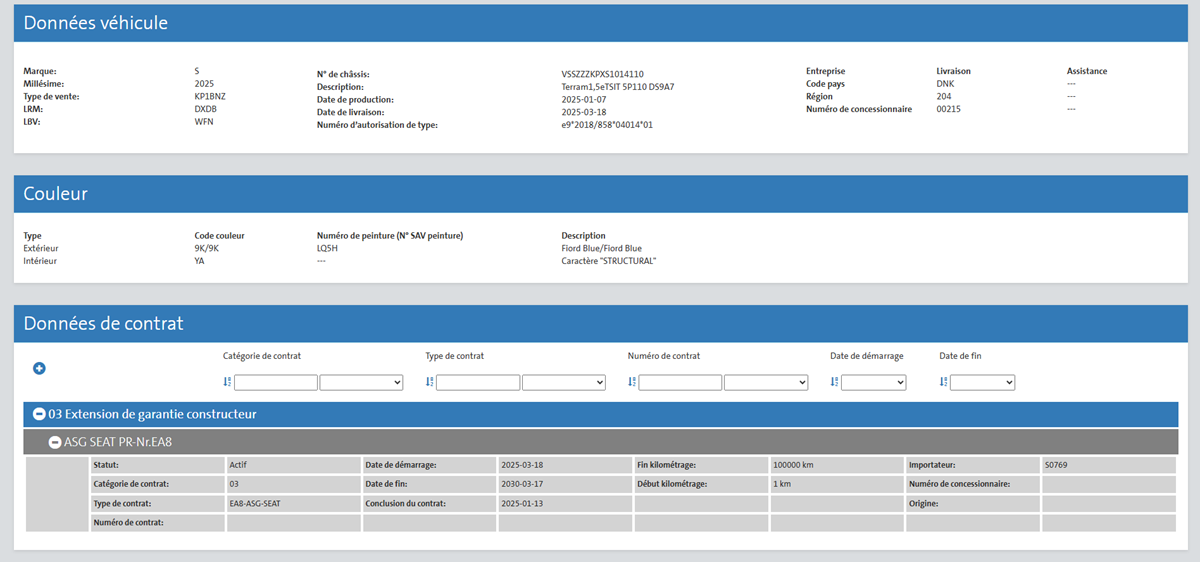Click the Catégorie de contrat text field

tap(276, 382)
